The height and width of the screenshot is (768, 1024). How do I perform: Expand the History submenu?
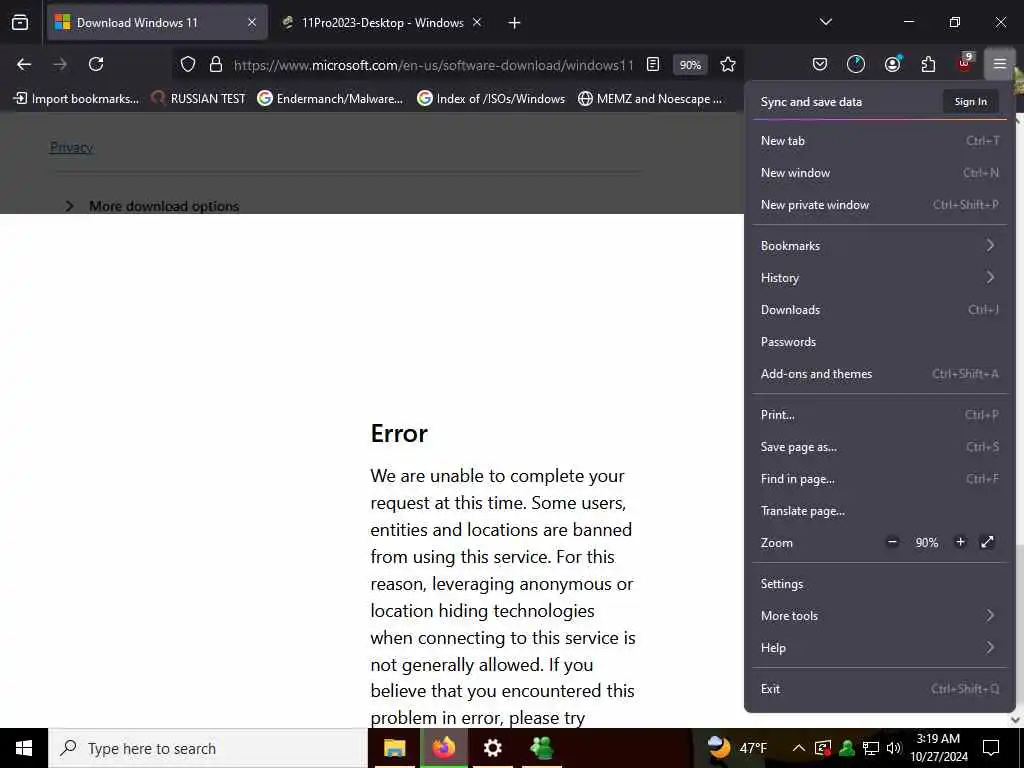pos(880,278)
